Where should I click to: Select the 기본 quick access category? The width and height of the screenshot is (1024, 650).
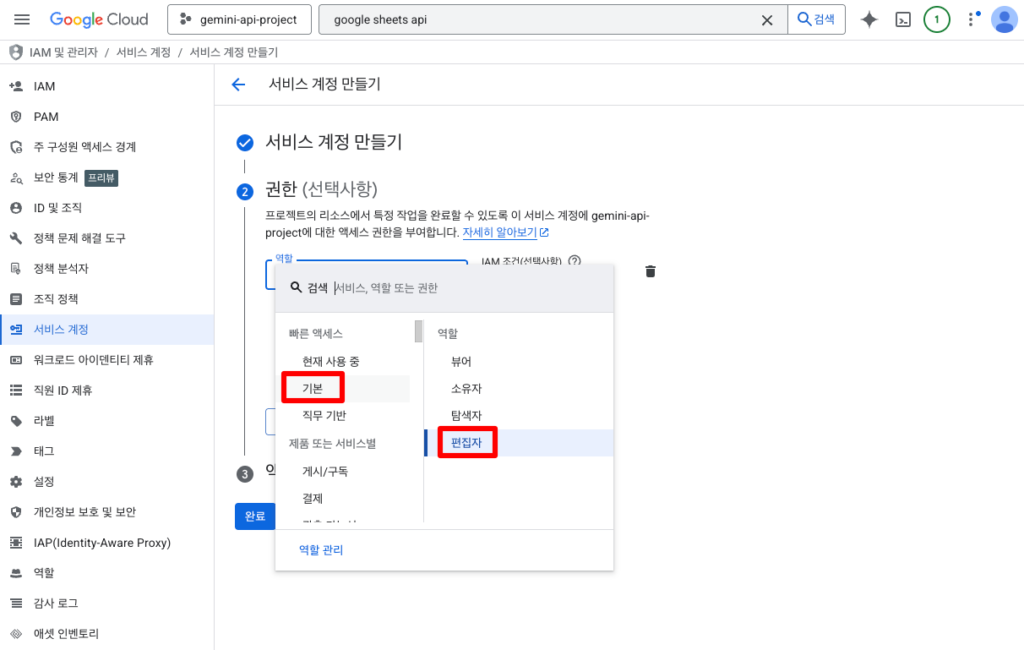point(313,387)
